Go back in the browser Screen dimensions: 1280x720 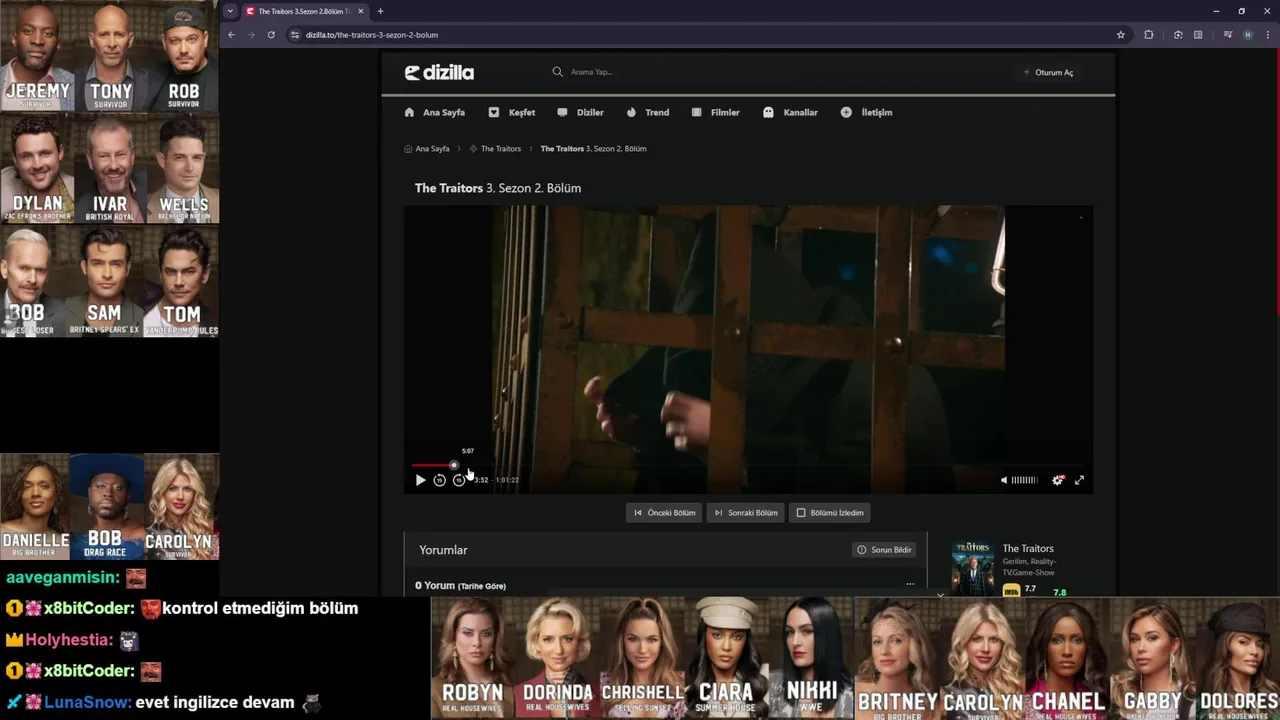coord(231,35)
